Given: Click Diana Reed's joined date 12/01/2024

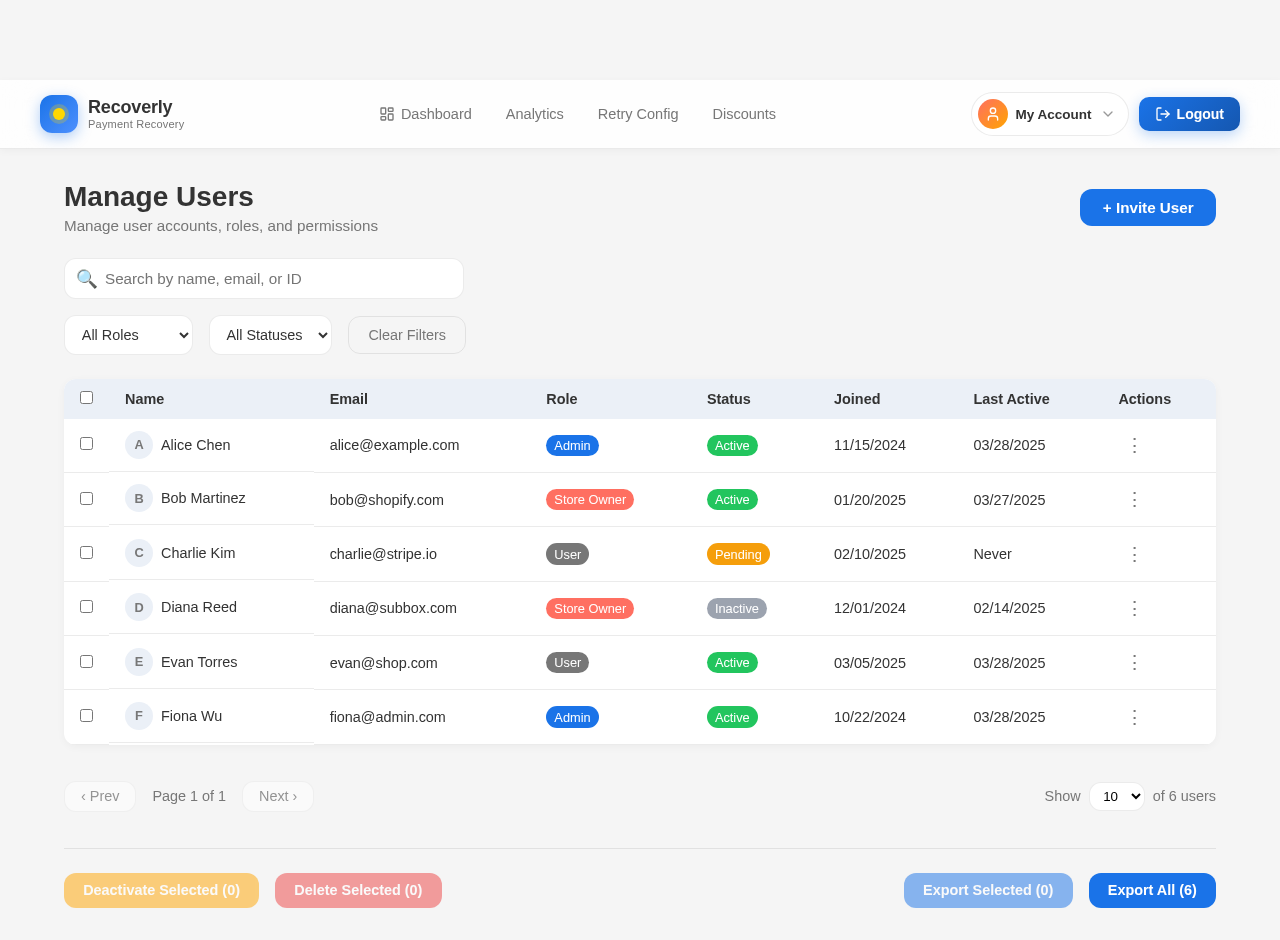Looking at the screenshot, I should 870,608.
